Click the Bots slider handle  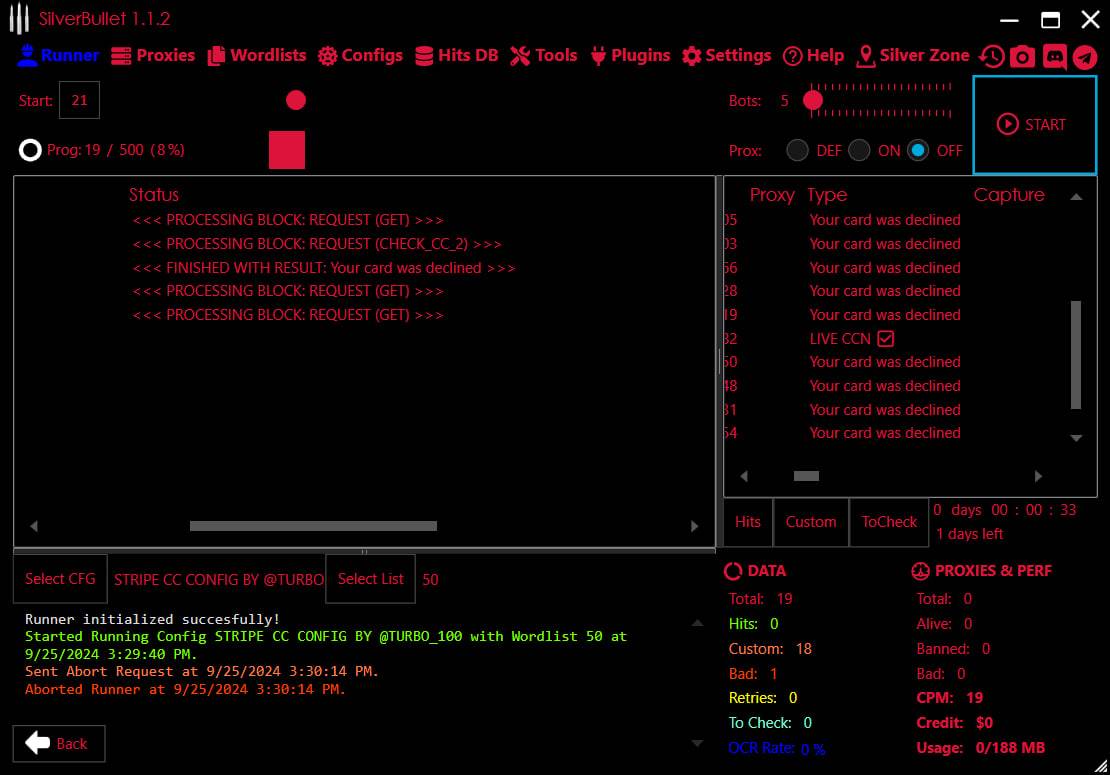click(x=813, y=100)
